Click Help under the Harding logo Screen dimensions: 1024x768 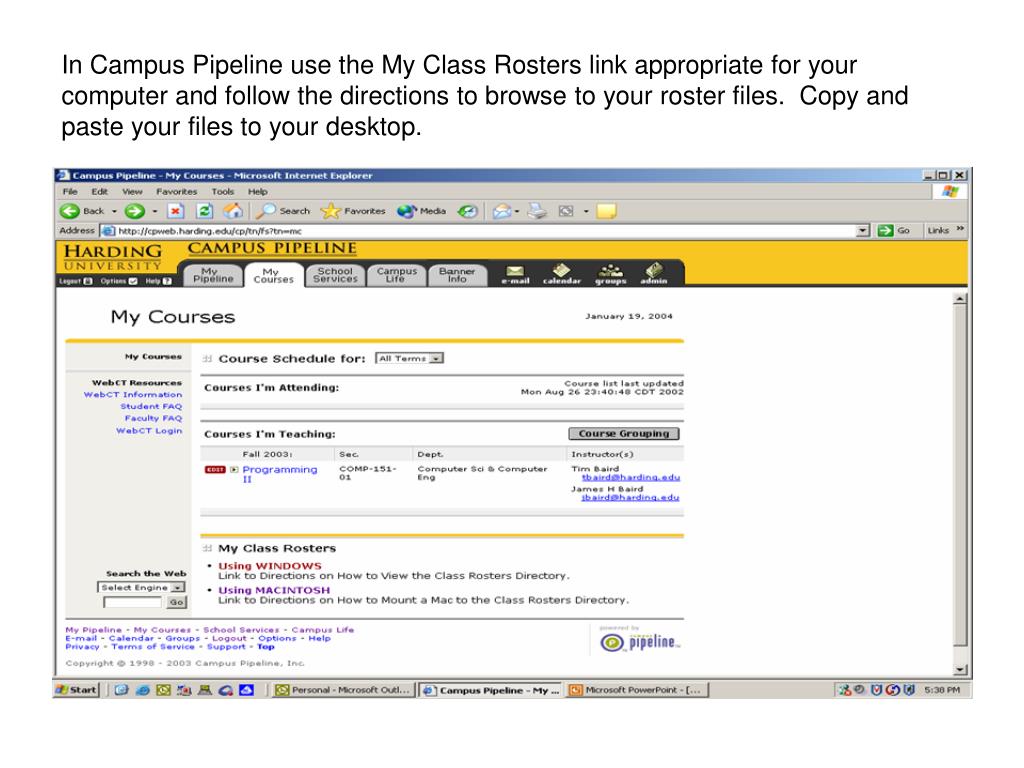(158, 281)
